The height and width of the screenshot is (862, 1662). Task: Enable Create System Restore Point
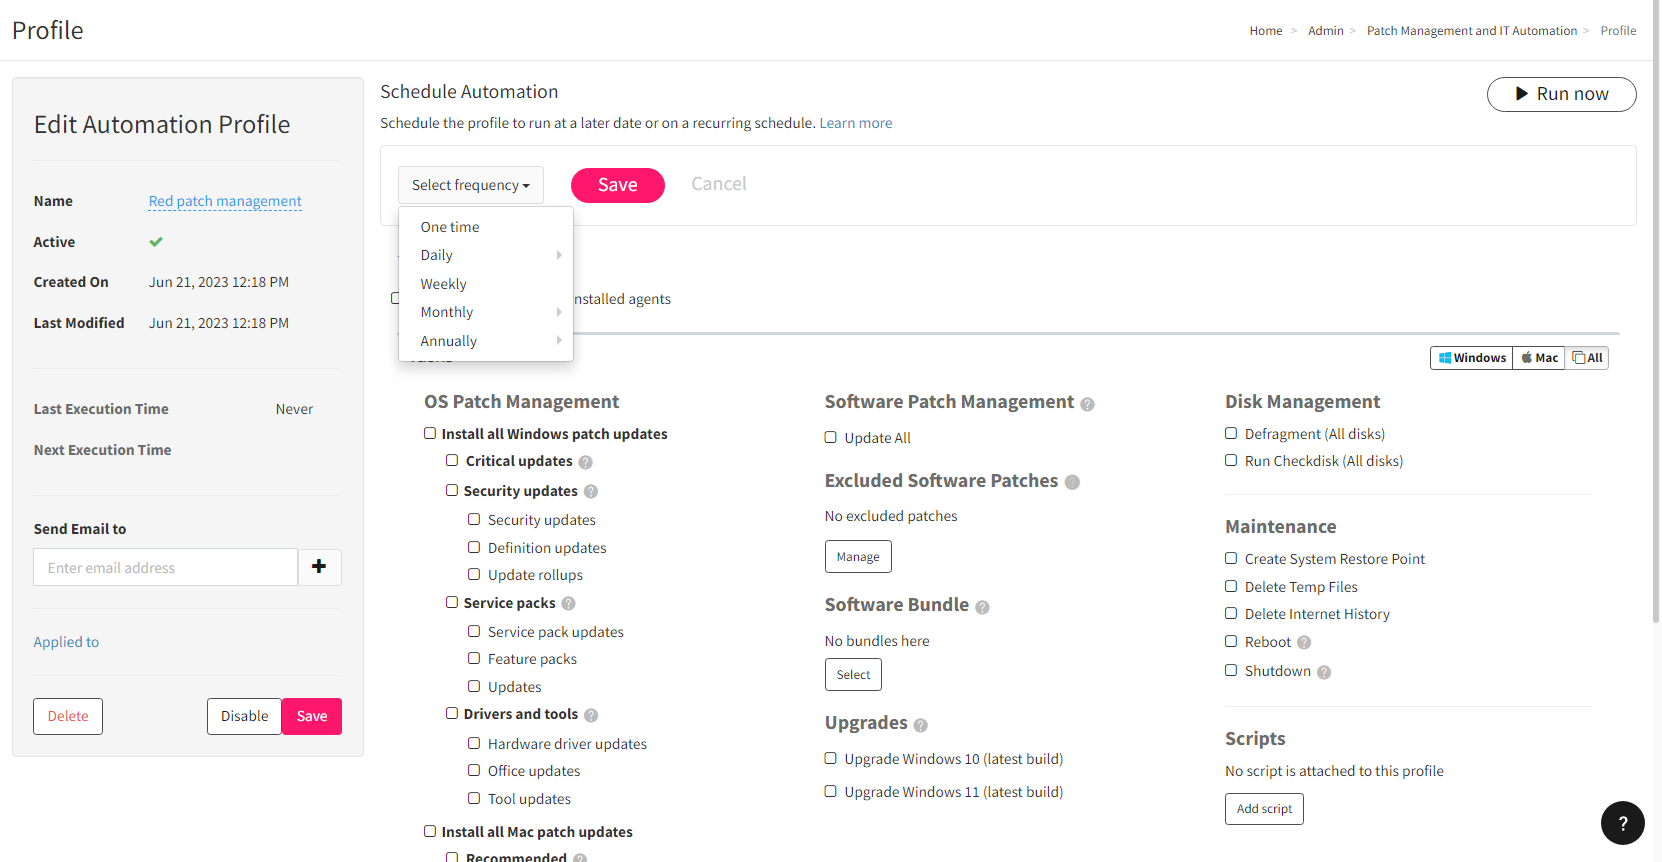1231,558
